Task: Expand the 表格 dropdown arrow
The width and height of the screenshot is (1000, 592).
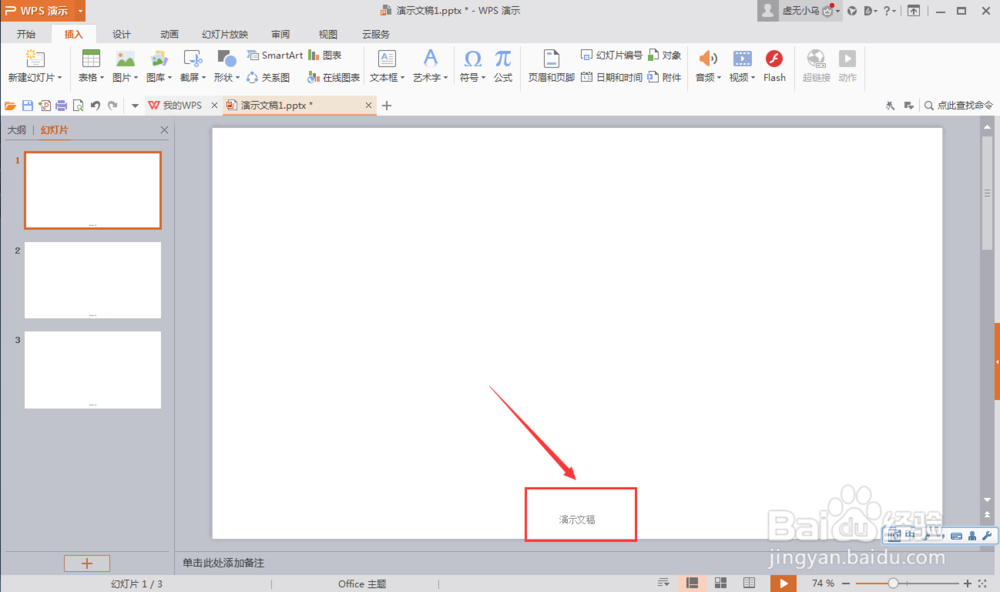Action: pyautogui.click(x=102, y=78)
